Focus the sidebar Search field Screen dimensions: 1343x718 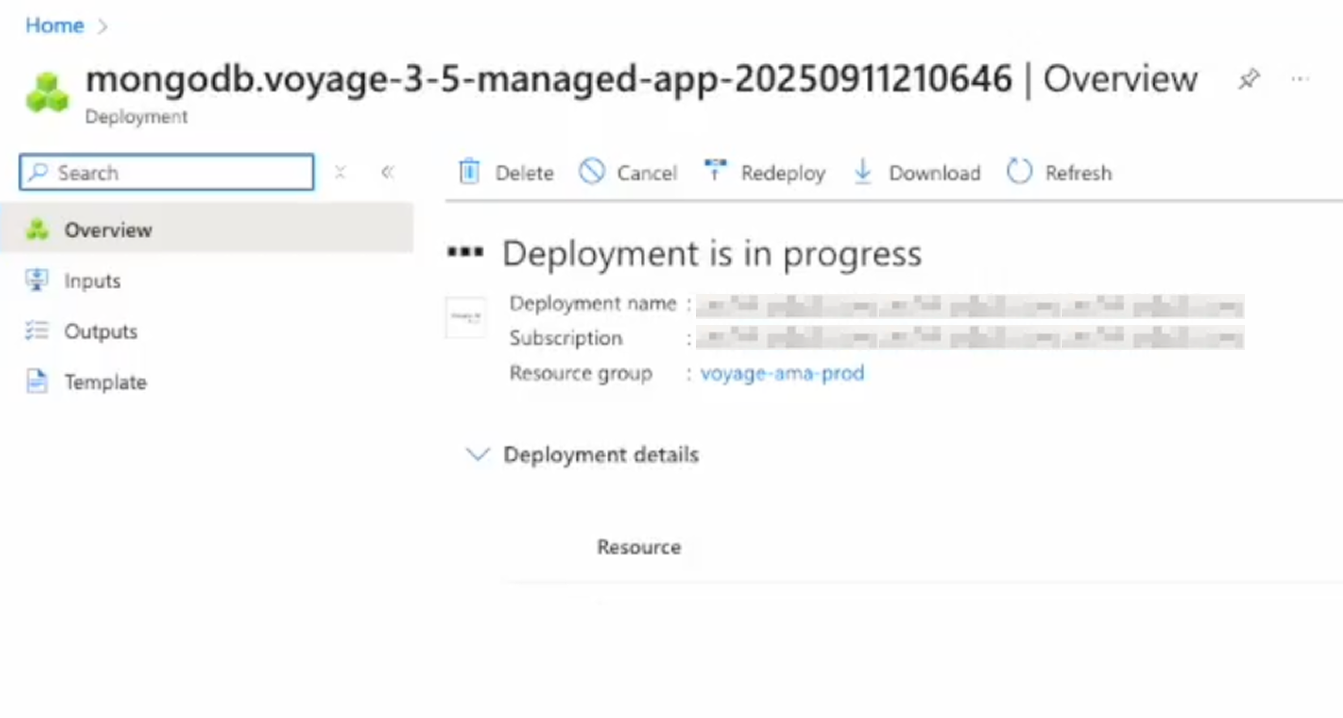click(166, 173)
